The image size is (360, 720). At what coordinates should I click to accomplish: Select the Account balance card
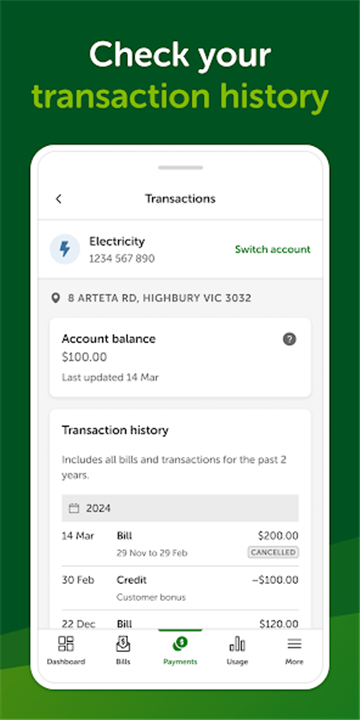[x=180, y=357]
